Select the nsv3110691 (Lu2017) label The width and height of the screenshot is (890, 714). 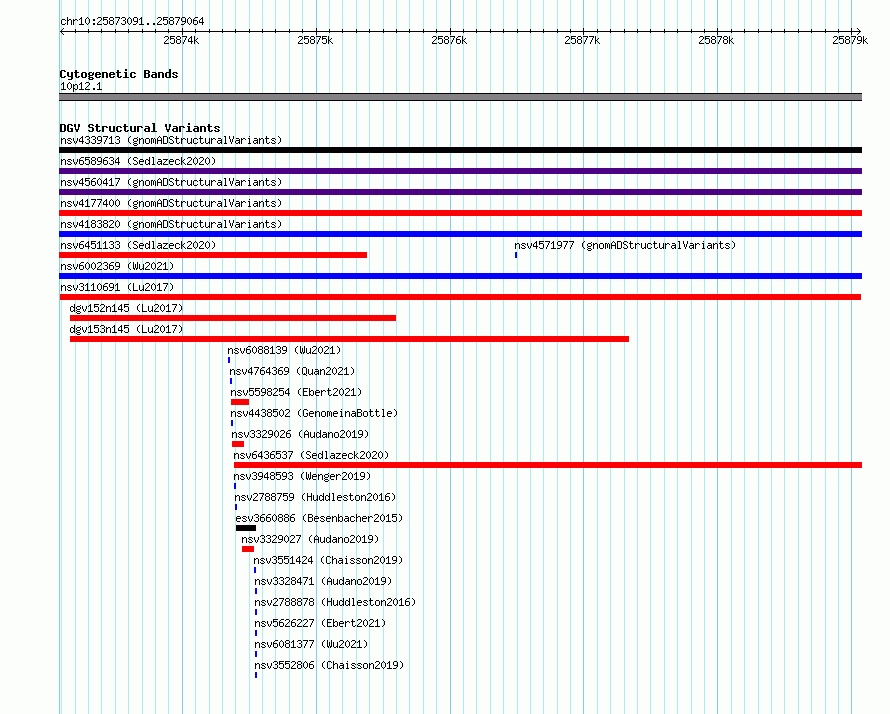(117, 287)
